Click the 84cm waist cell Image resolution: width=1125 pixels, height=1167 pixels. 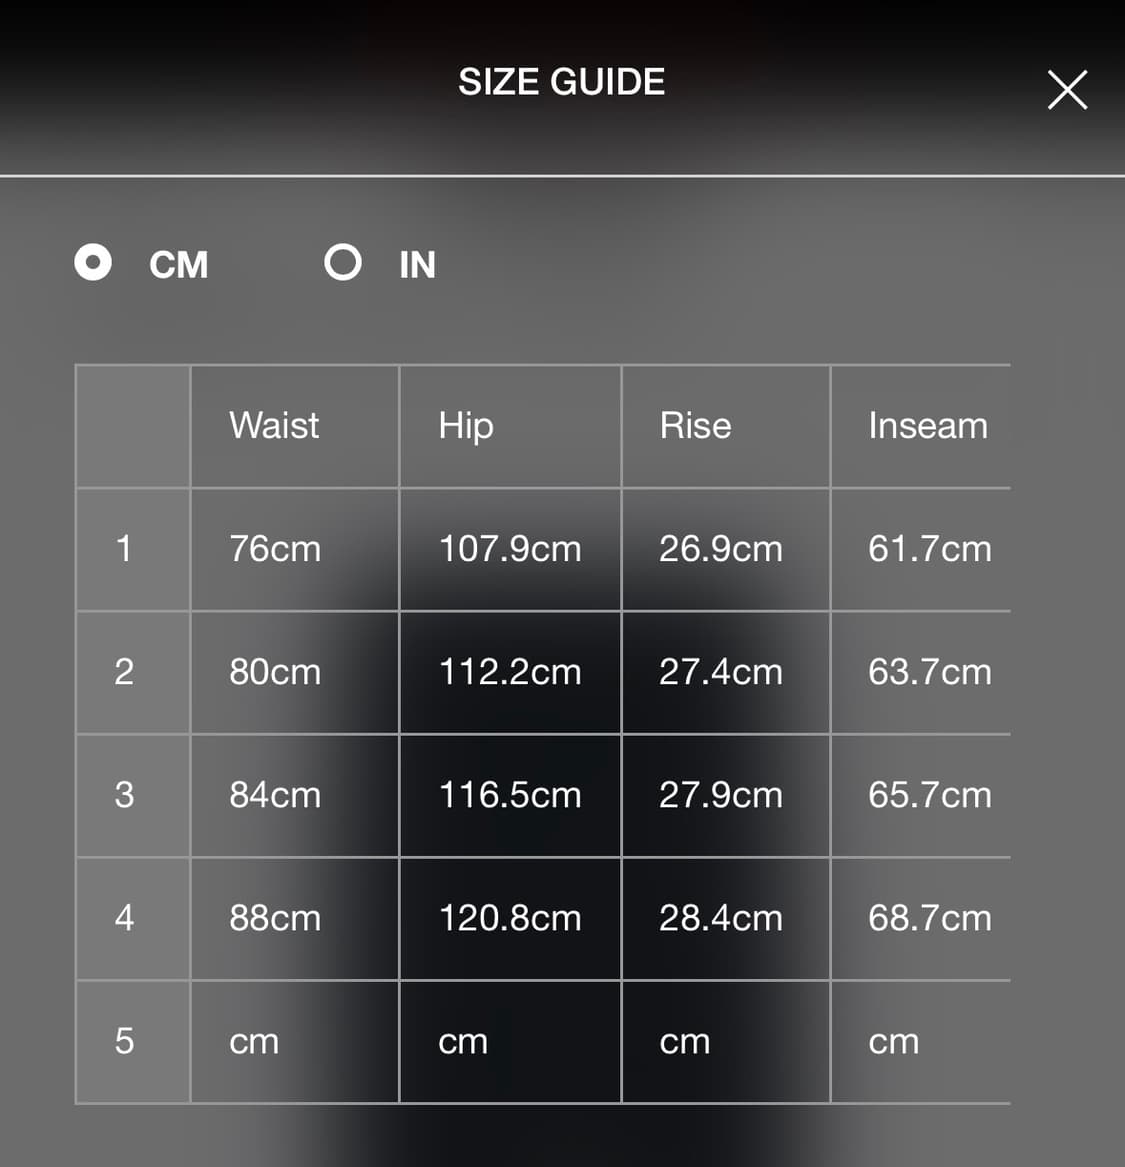275,795
